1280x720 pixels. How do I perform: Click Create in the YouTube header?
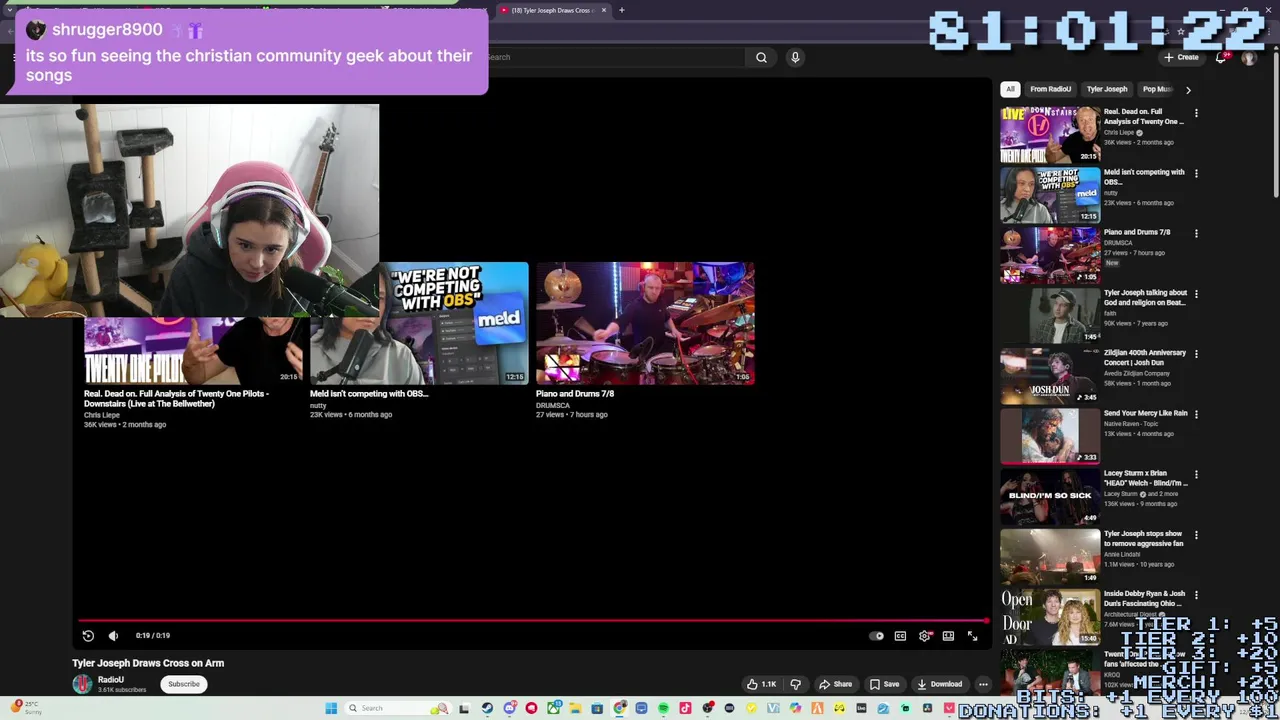point(1181,57)
